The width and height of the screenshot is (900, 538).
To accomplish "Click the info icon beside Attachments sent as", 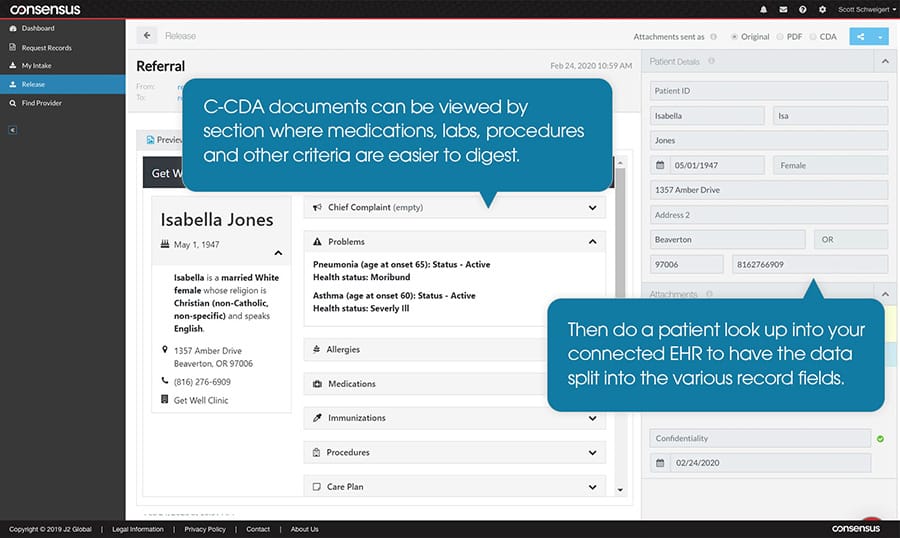I will click(713, 37).
